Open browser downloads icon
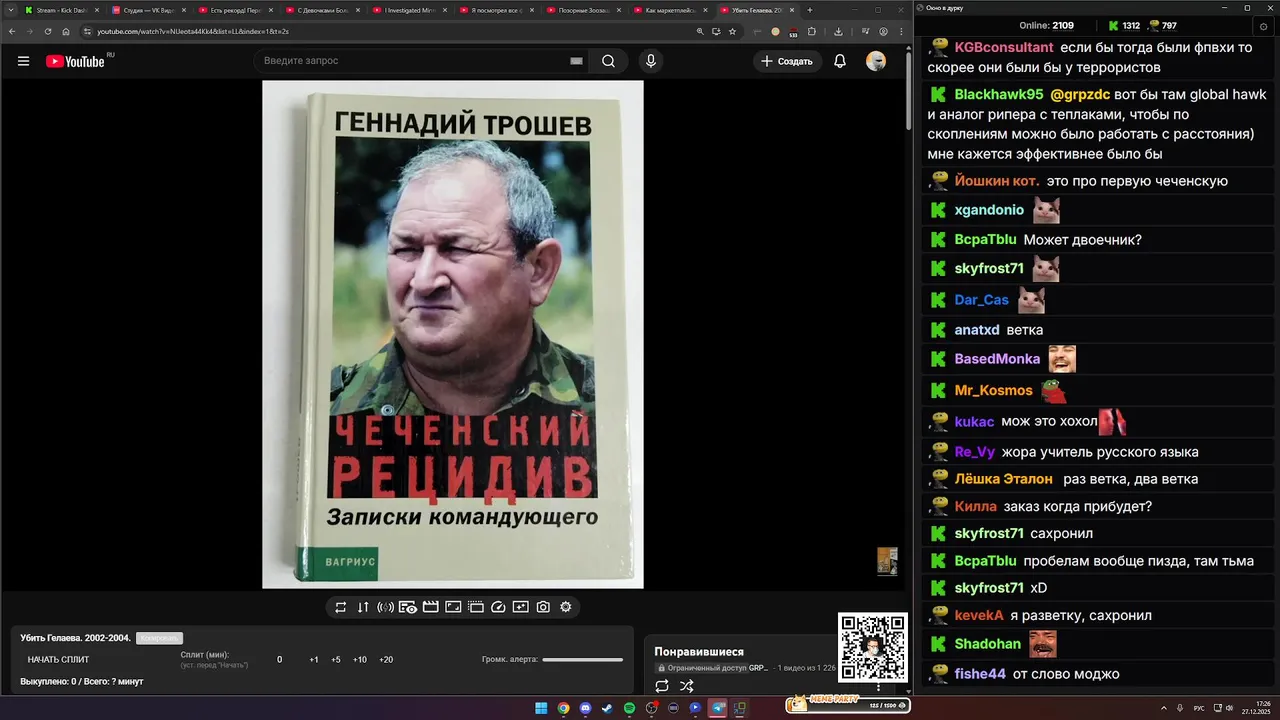 point(838,31)
